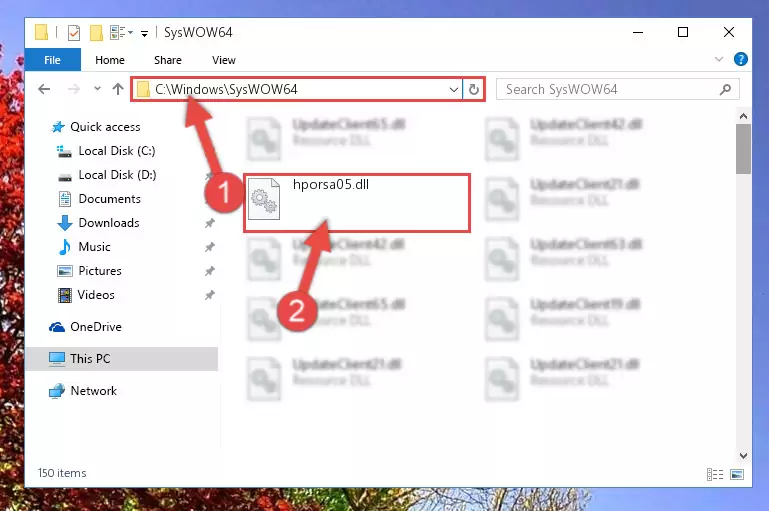Click the Videos film strip icon
This screenshot has height=511, width=769.
coord(65,295)
